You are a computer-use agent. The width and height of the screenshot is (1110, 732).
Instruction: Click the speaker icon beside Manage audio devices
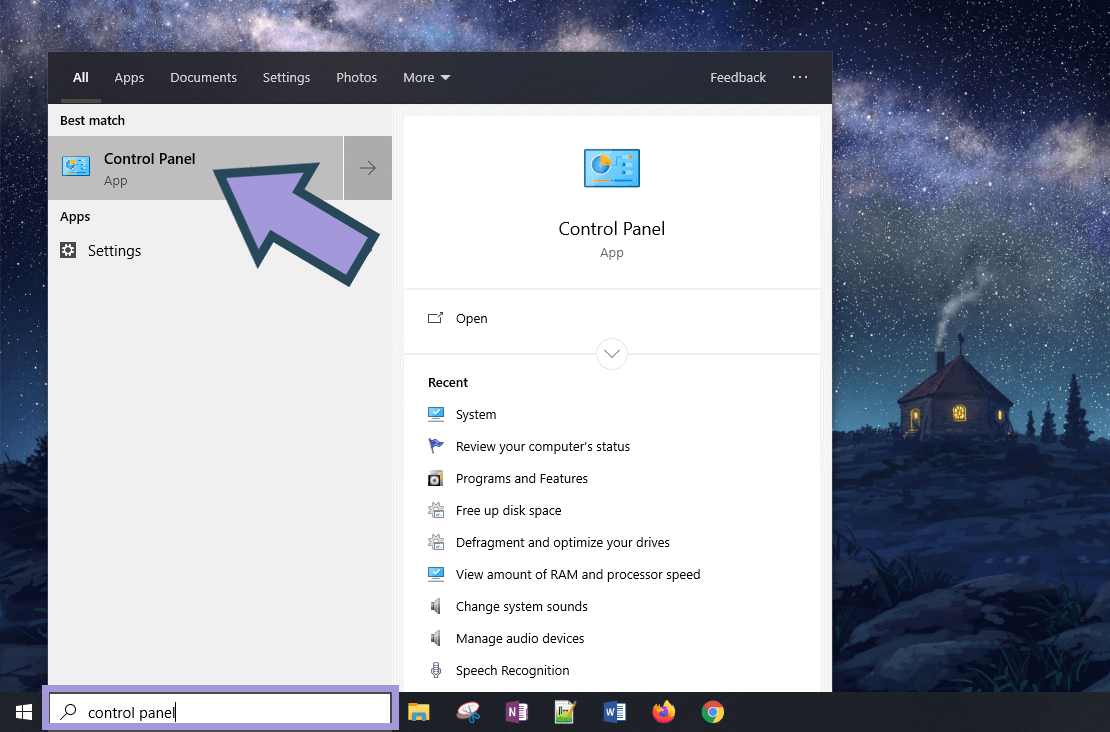[436, 639]
